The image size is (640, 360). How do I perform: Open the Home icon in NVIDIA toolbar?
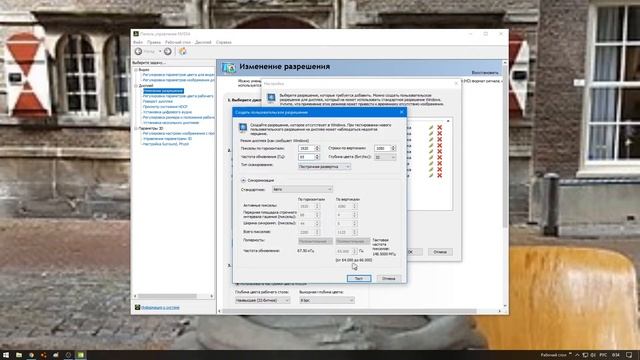coord(182,51)
